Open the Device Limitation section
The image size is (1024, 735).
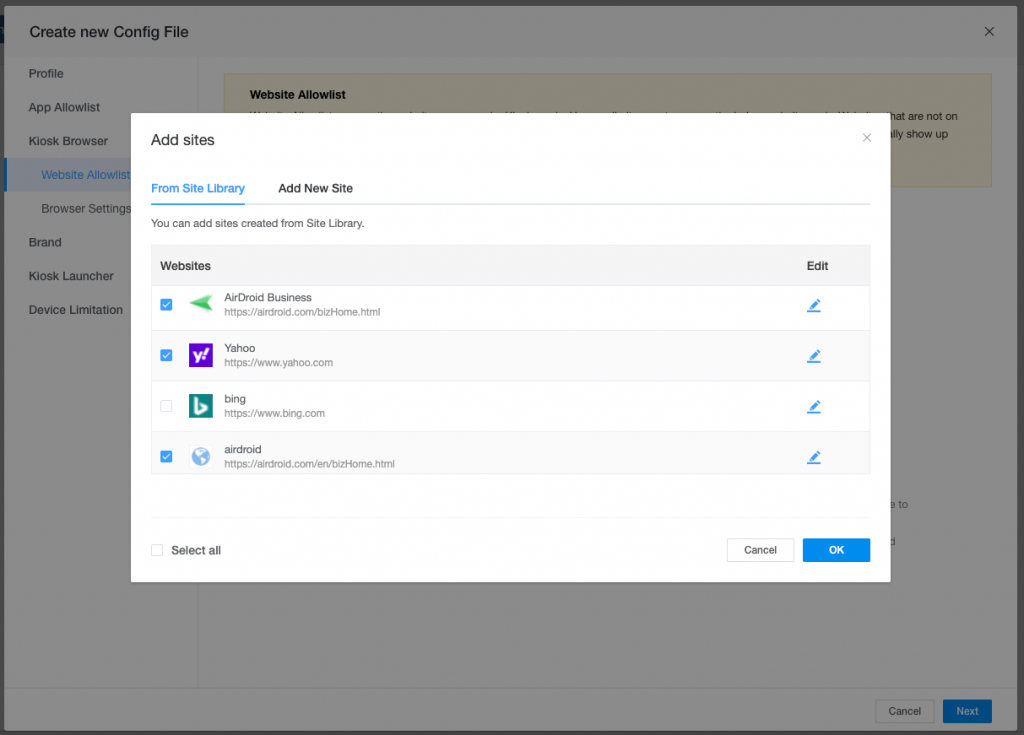(x=76, y=310)
